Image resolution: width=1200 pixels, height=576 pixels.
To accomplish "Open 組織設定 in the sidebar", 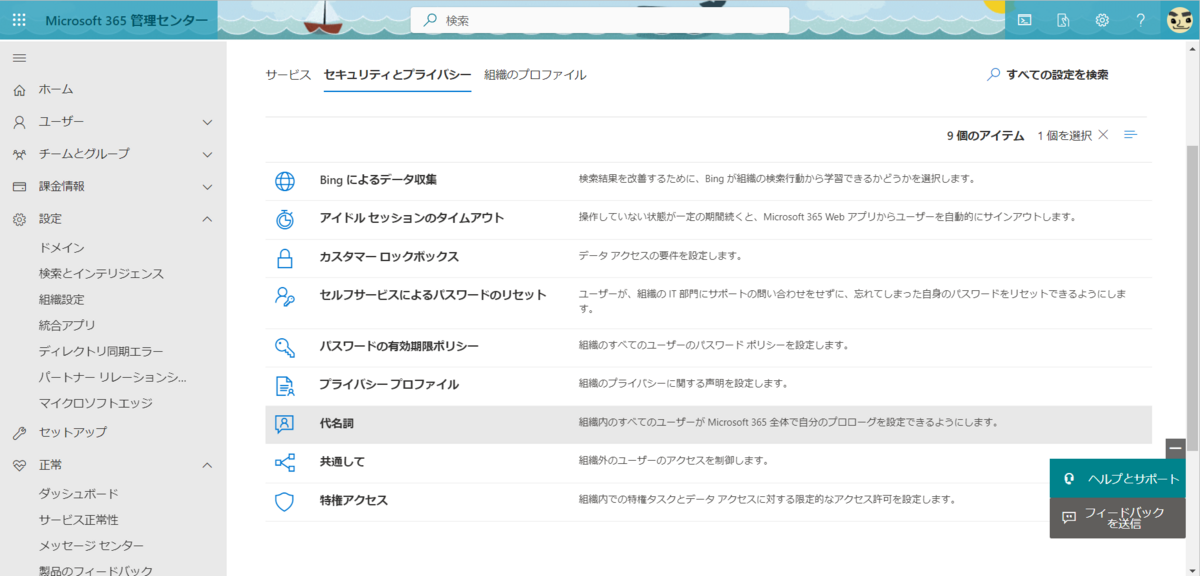I will coord(62,300).
